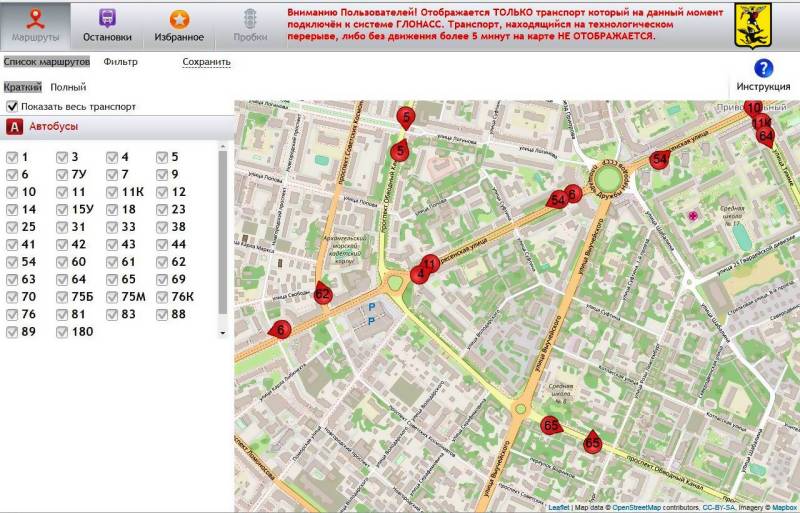800x513 pixels.
Task: Switch to Полный list view
Action: [68, 87]
